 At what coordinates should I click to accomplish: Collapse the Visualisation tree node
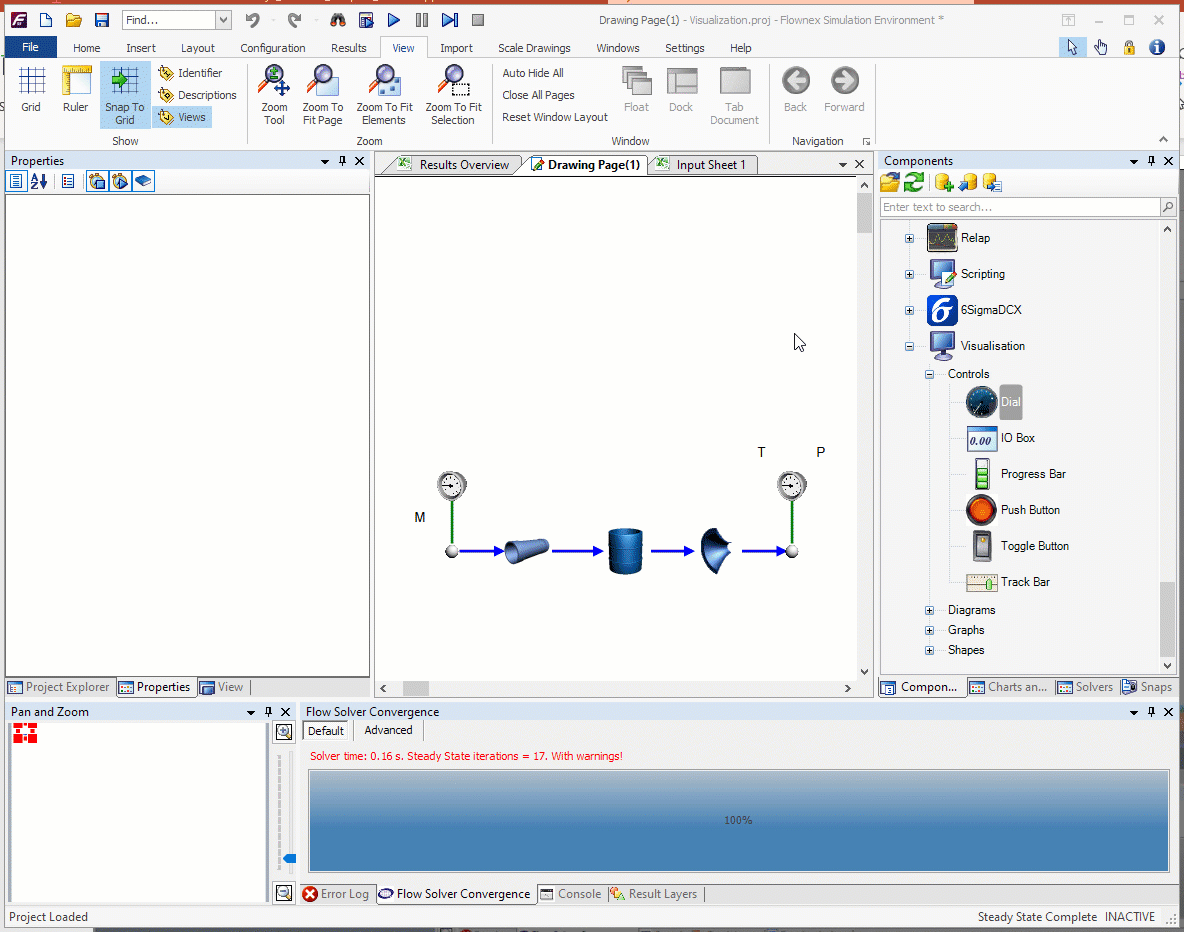909,346
